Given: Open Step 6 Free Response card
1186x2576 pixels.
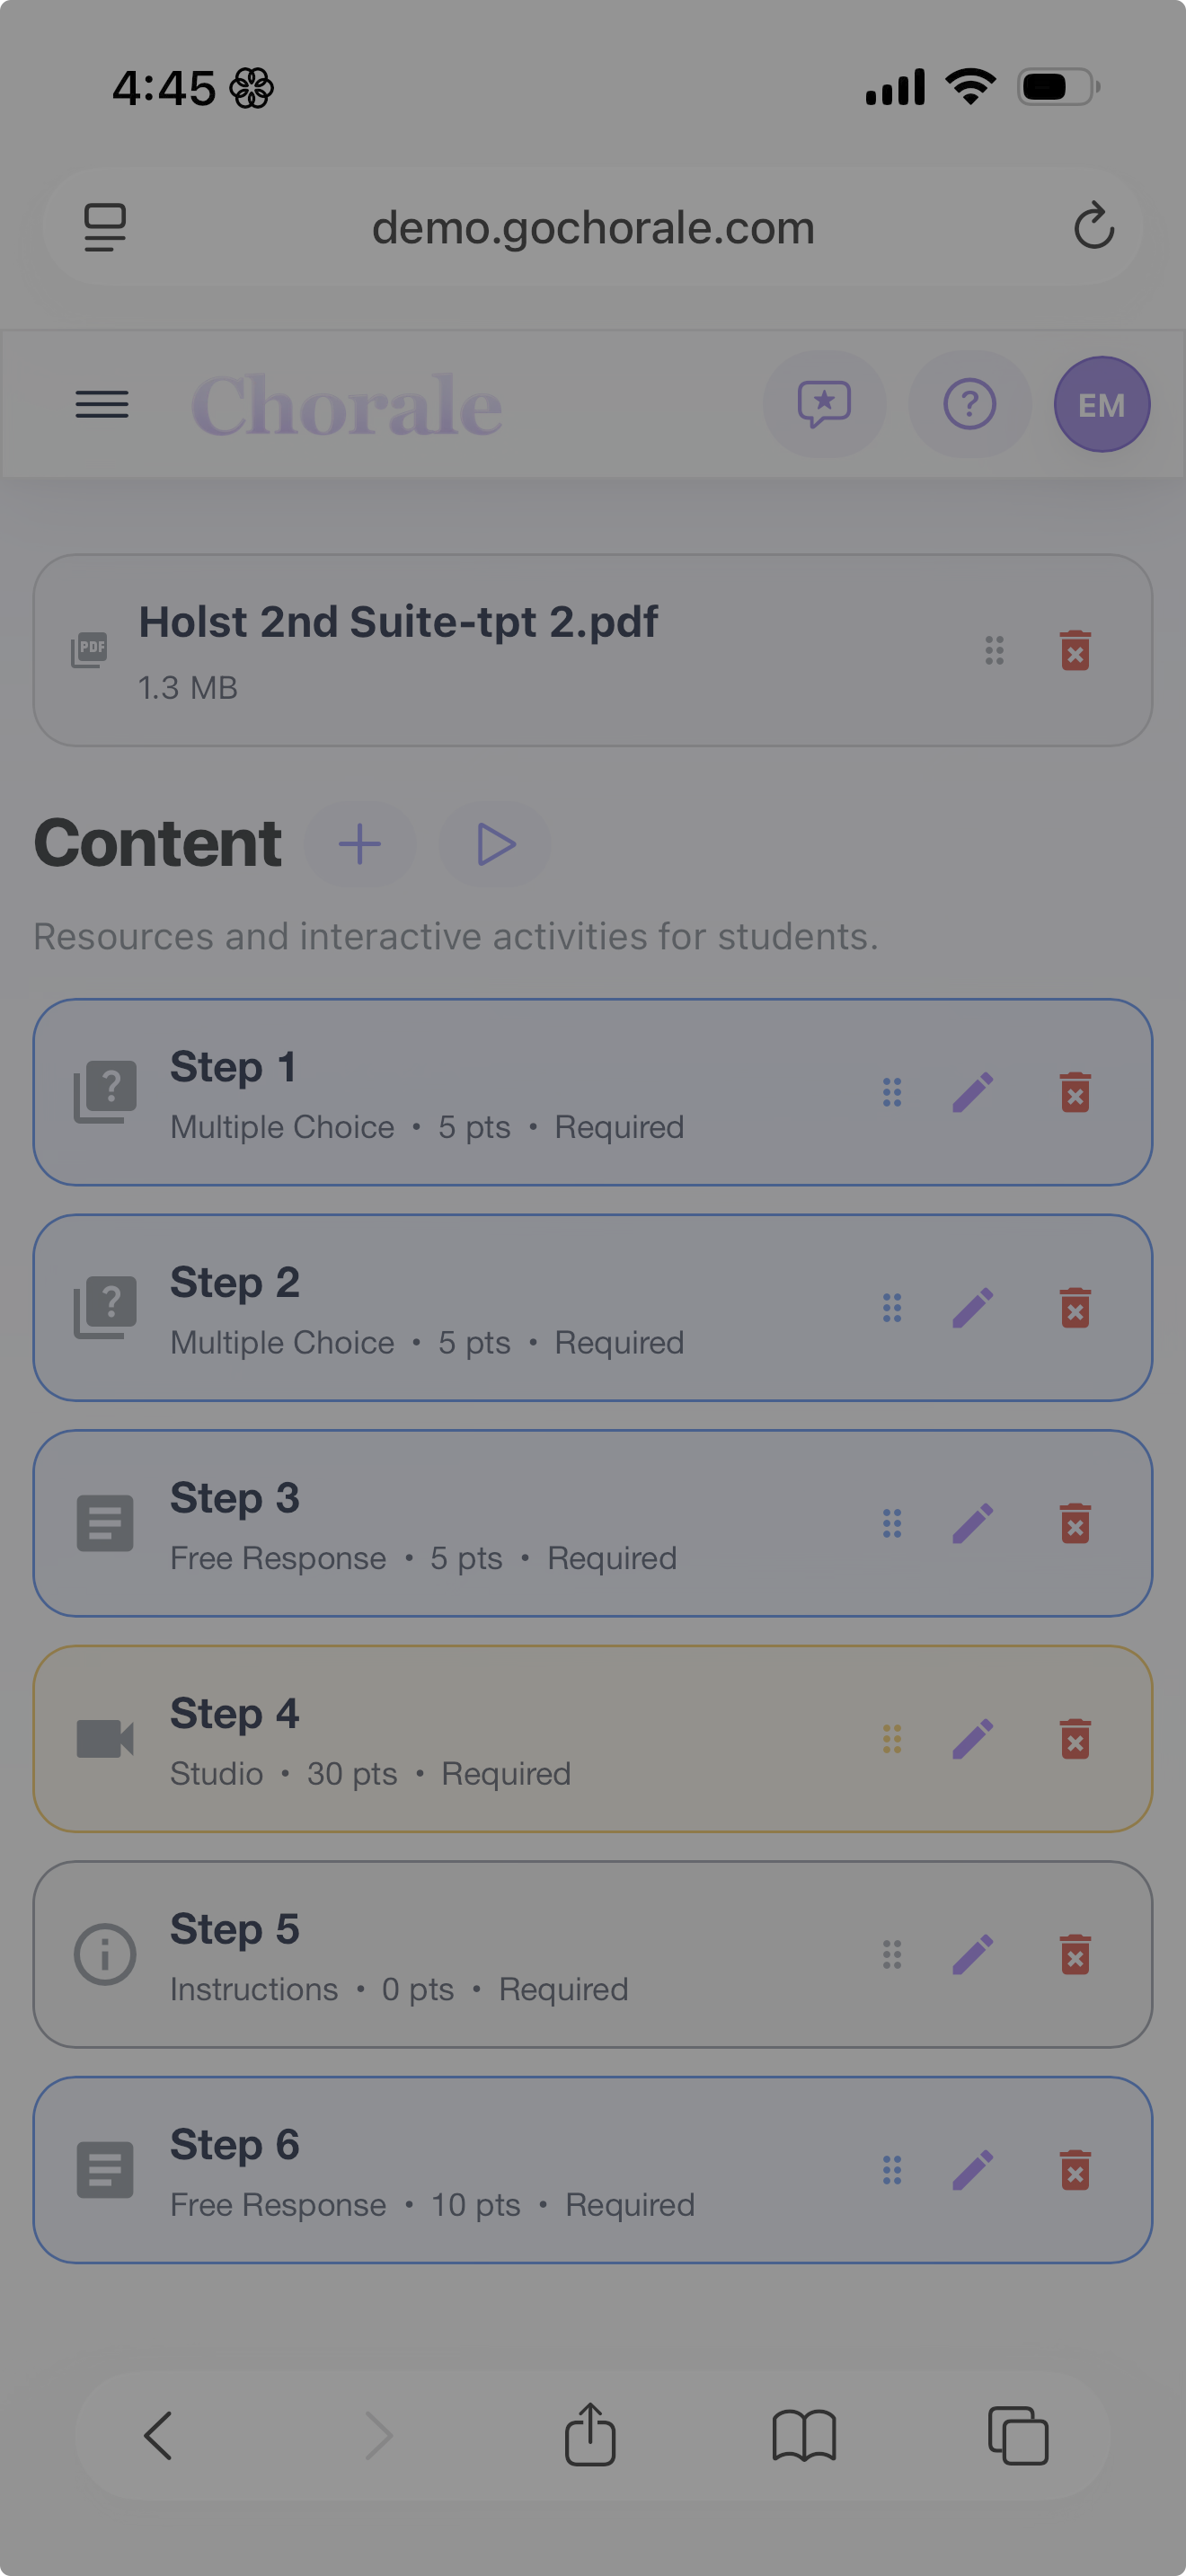Looking at the screenshot, I should [450, 2170].
